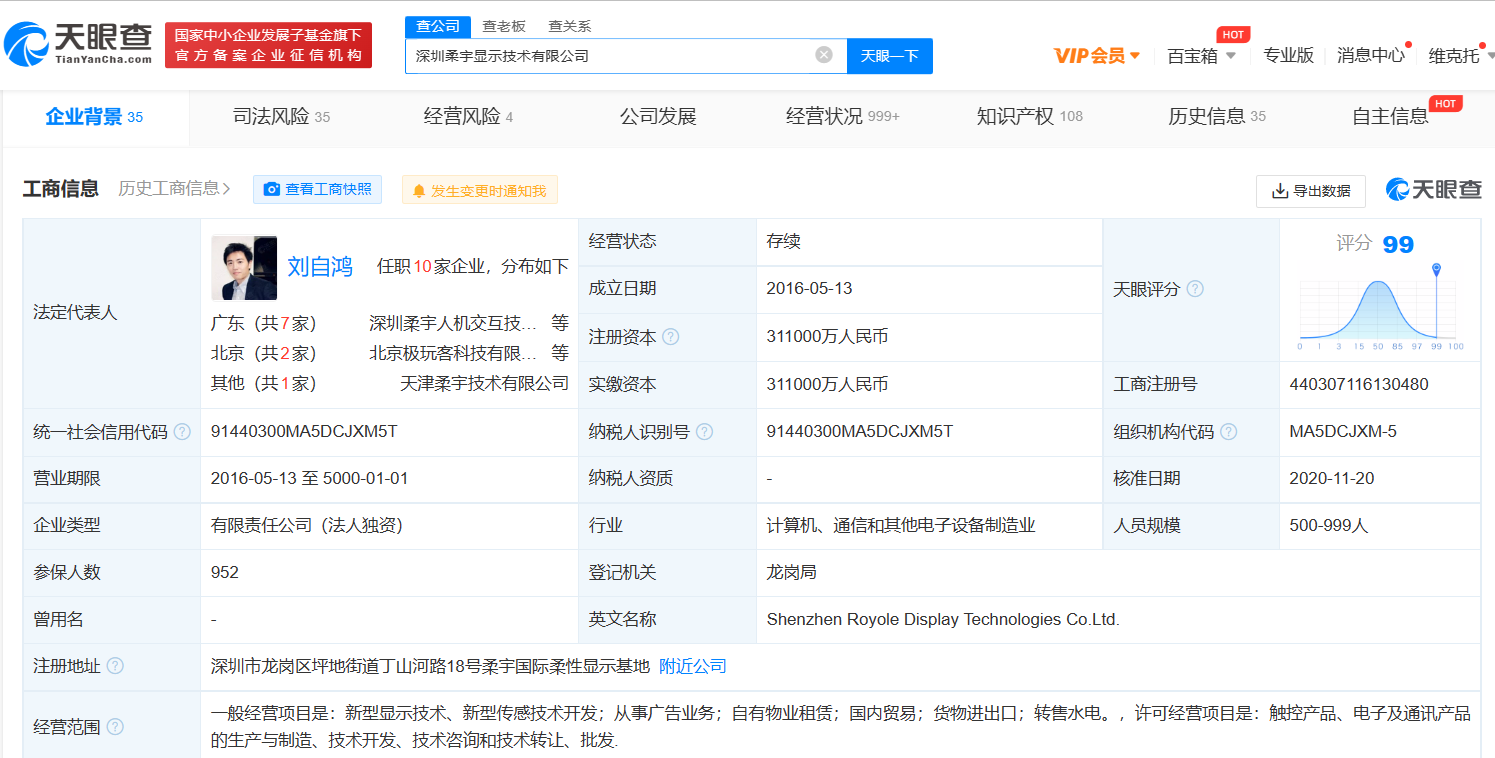The image size is (1495, 758).
Task: Select the 查老板 search tab
Action: (x=504, y=26)
